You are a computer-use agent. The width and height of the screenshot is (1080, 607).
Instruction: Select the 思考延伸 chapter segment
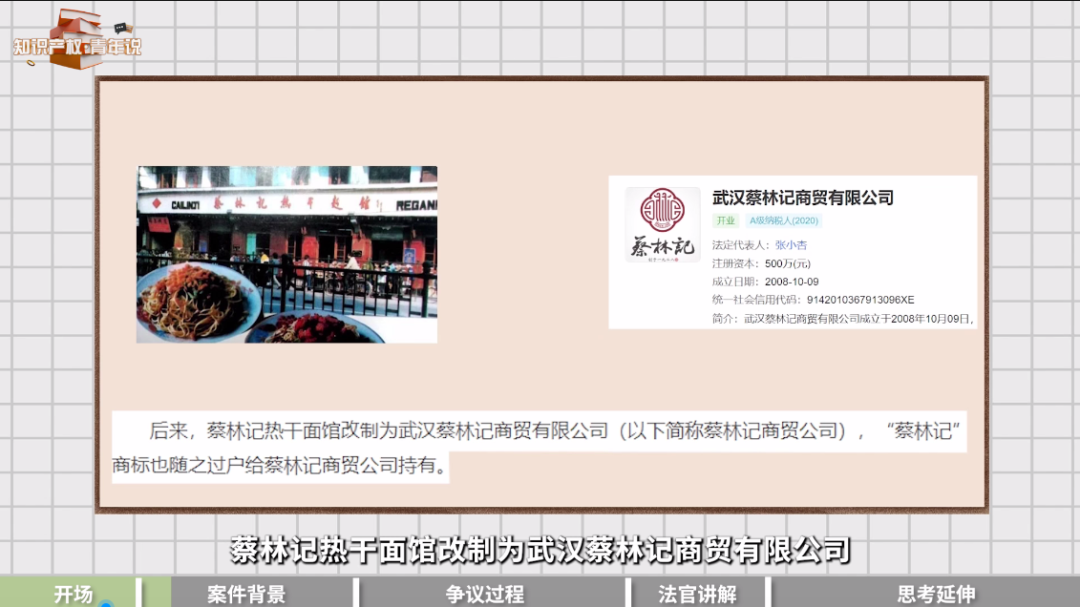pyautogui.click(x=935, y=594)
